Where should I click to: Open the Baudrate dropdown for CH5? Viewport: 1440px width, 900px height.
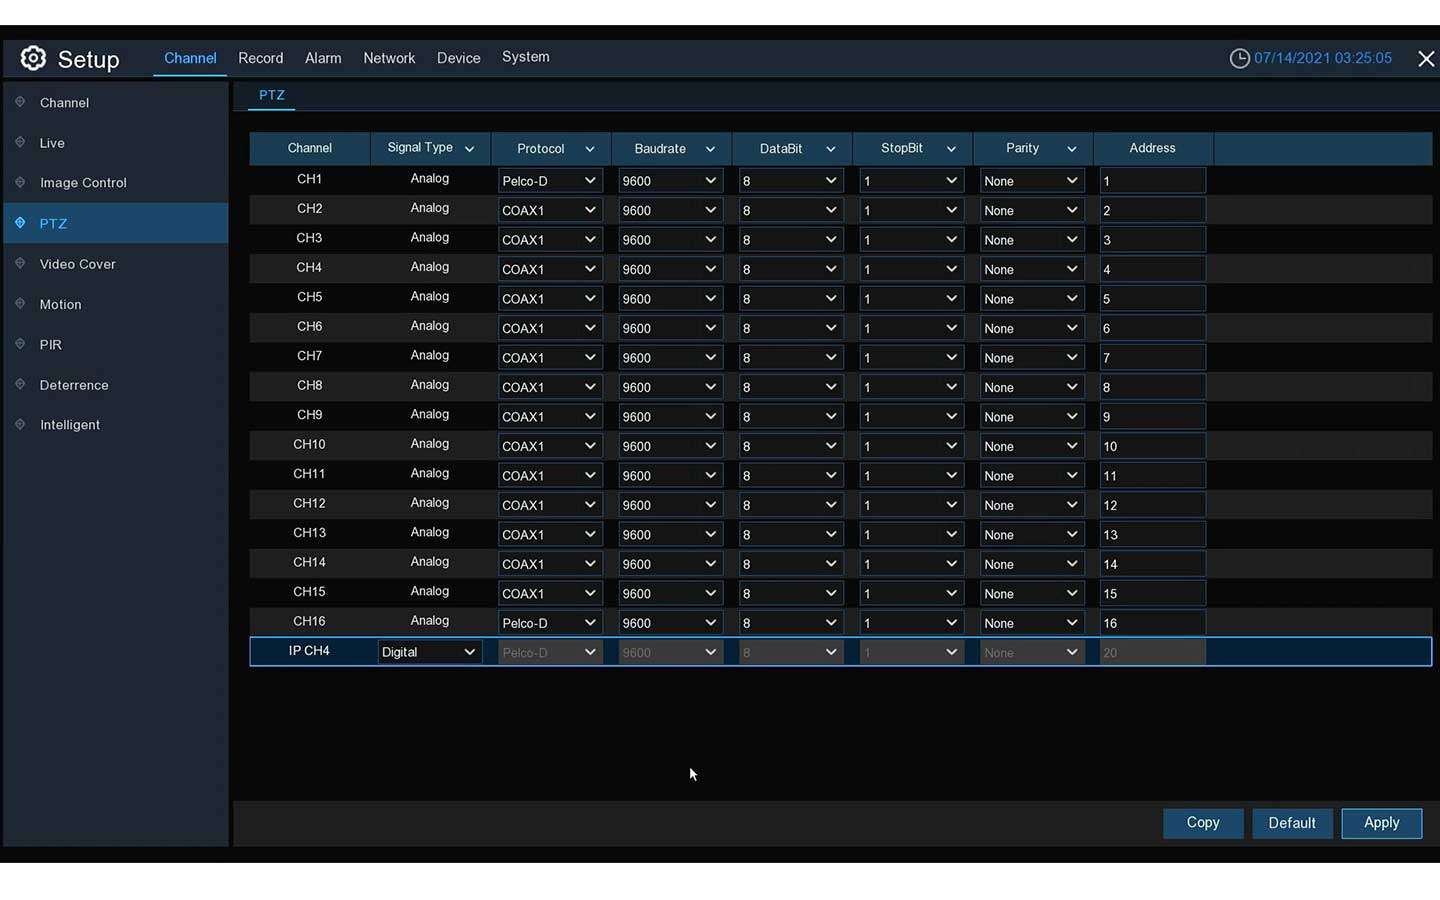tap(669, 298)
